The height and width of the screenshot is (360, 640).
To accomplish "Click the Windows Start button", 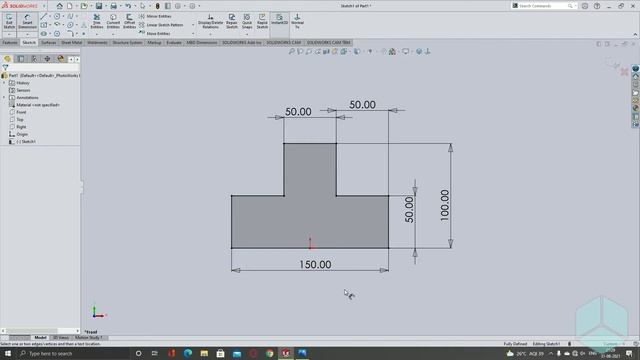I will click(x=7, y=353).
